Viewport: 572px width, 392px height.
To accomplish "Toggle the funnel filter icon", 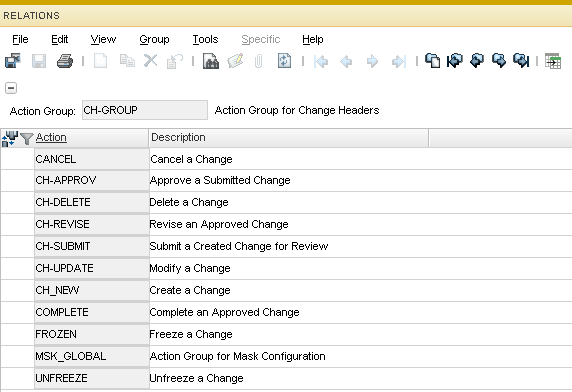I will click(26, 139).
